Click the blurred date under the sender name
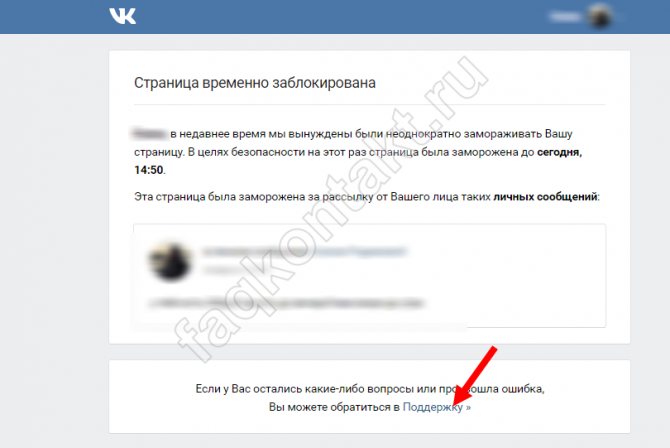670x448 pixels. point(221,270)
